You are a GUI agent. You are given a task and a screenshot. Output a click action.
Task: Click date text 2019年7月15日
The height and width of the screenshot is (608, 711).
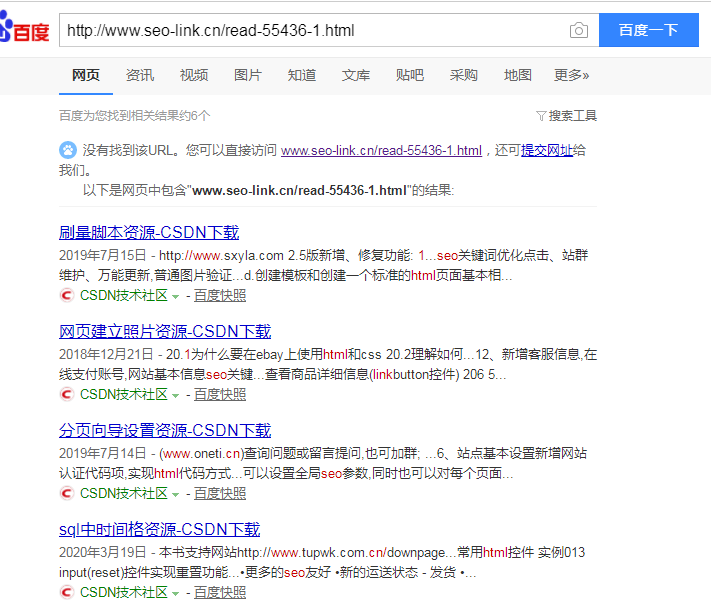pyautogui.click(x=102, y=255)
